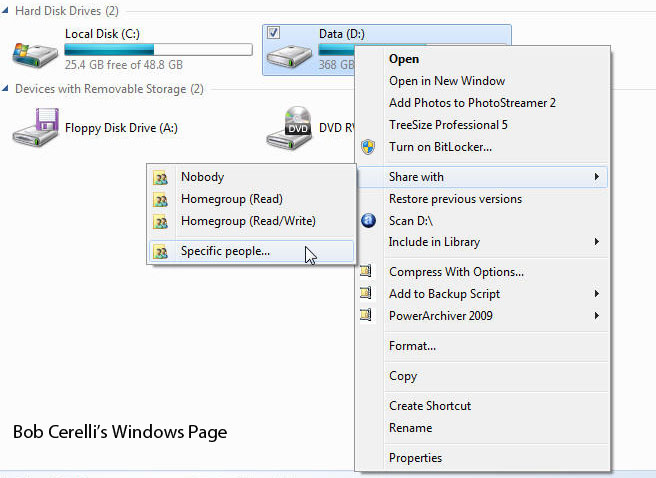
Task: Click Include in Library entry
Action: click(483, 242)
